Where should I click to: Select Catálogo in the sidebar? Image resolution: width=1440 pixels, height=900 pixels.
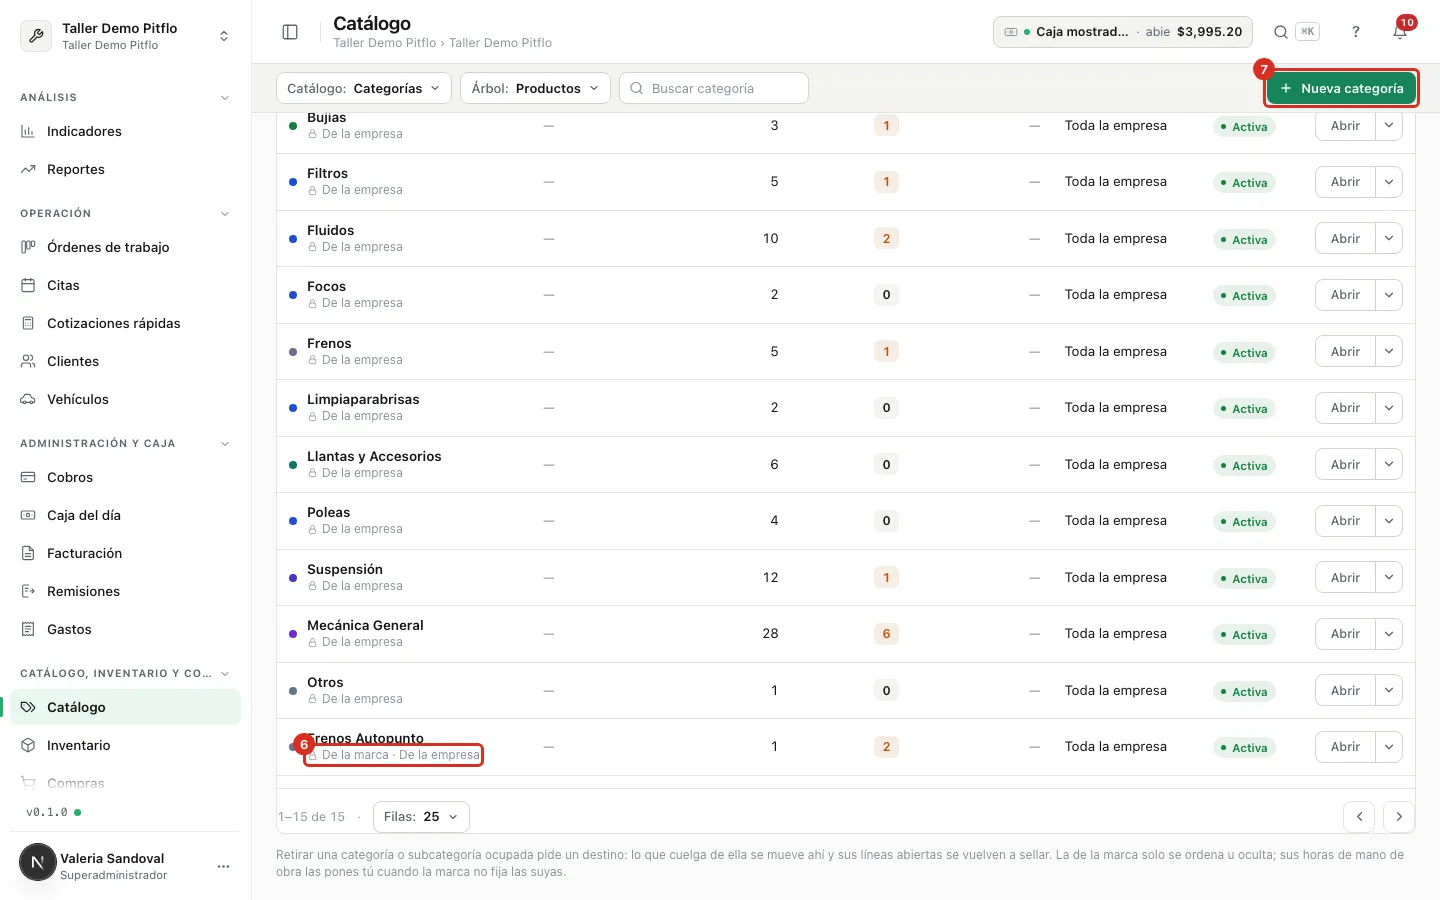pos(125,707)
